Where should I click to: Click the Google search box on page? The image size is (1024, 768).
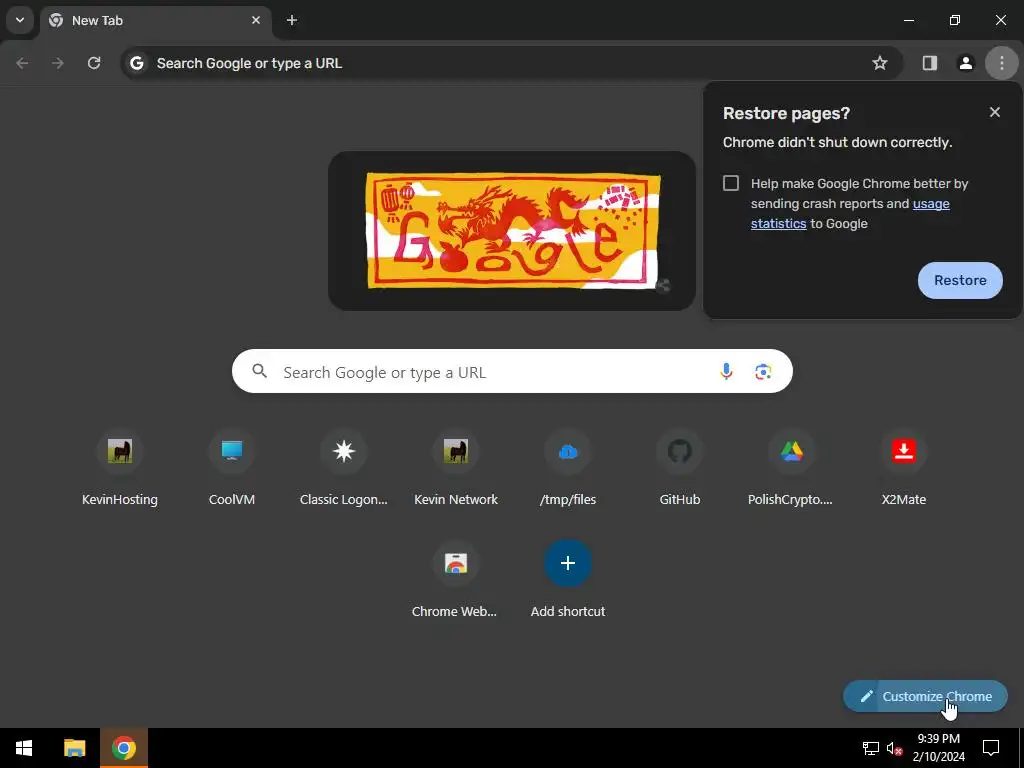click(x=512, y=372)
